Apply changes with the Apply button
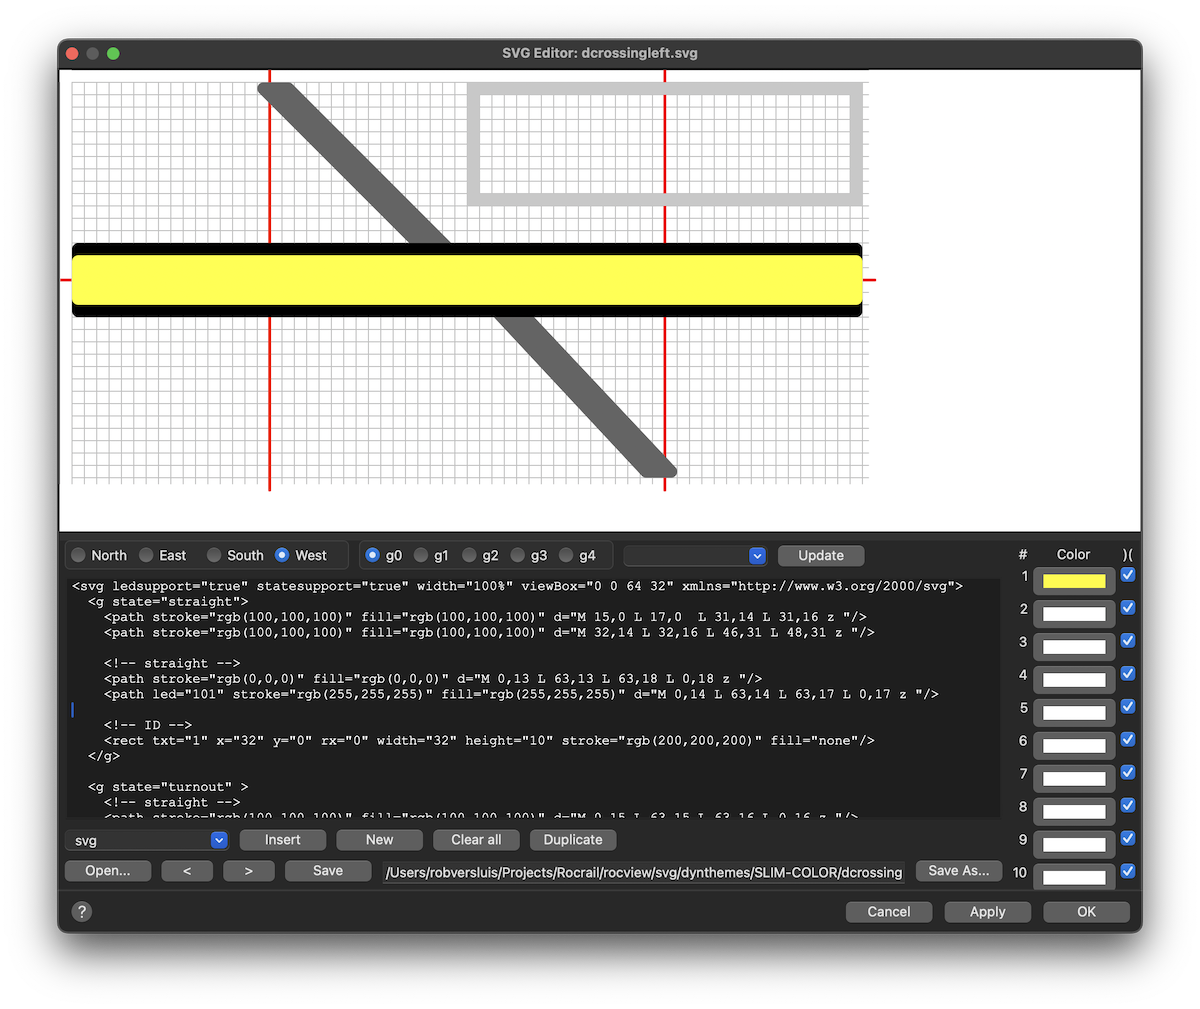 point(987,912)
